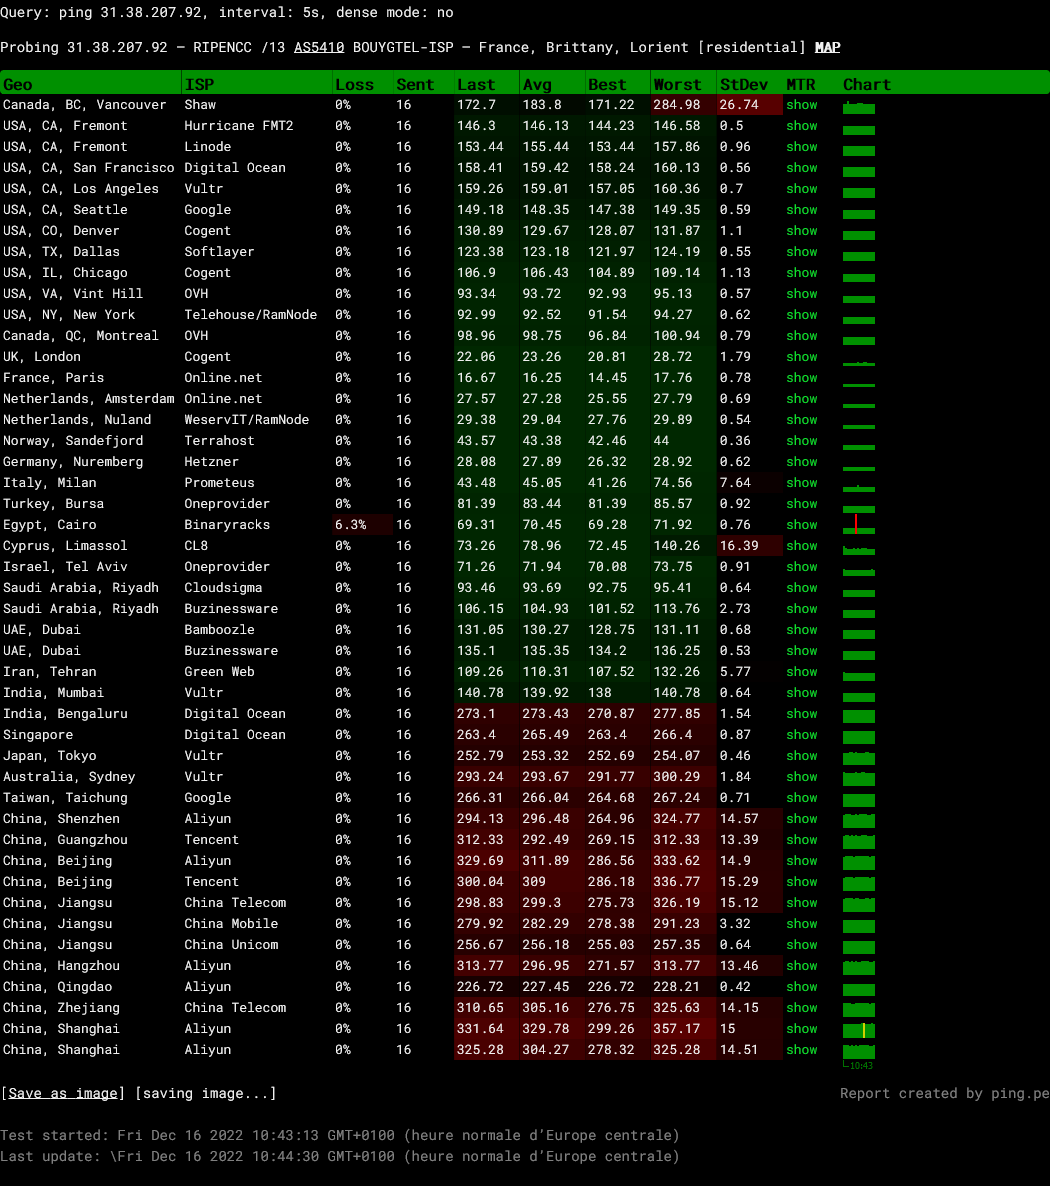
Task: Click the Geo column header
Action: pyautogui.click(x=18, y=84)
